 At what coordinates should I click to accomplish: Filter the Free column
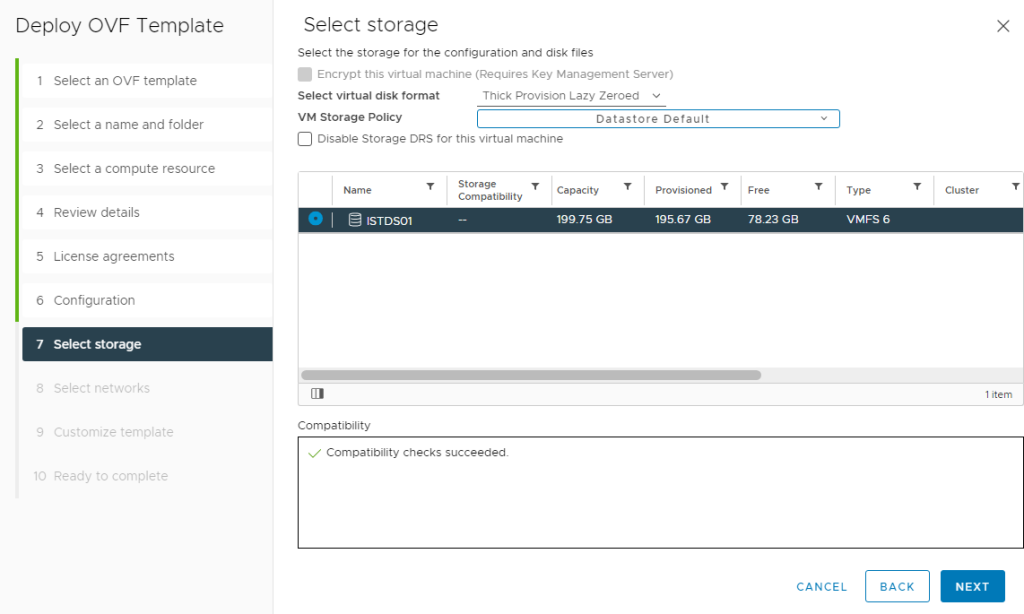pos(818,187)
